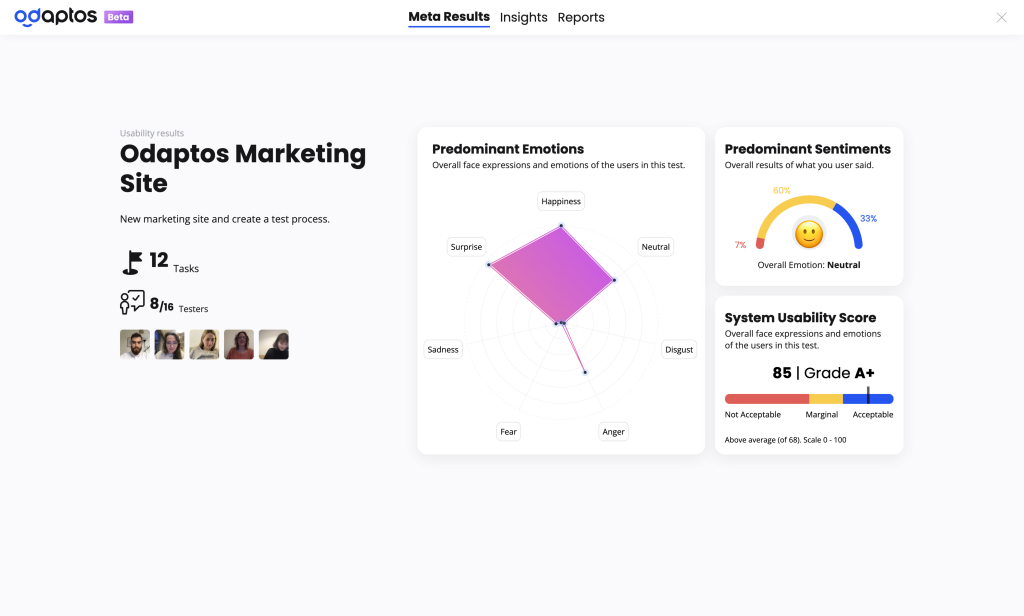
Task: Switch to the Insights tab
Action: point(523,17)
